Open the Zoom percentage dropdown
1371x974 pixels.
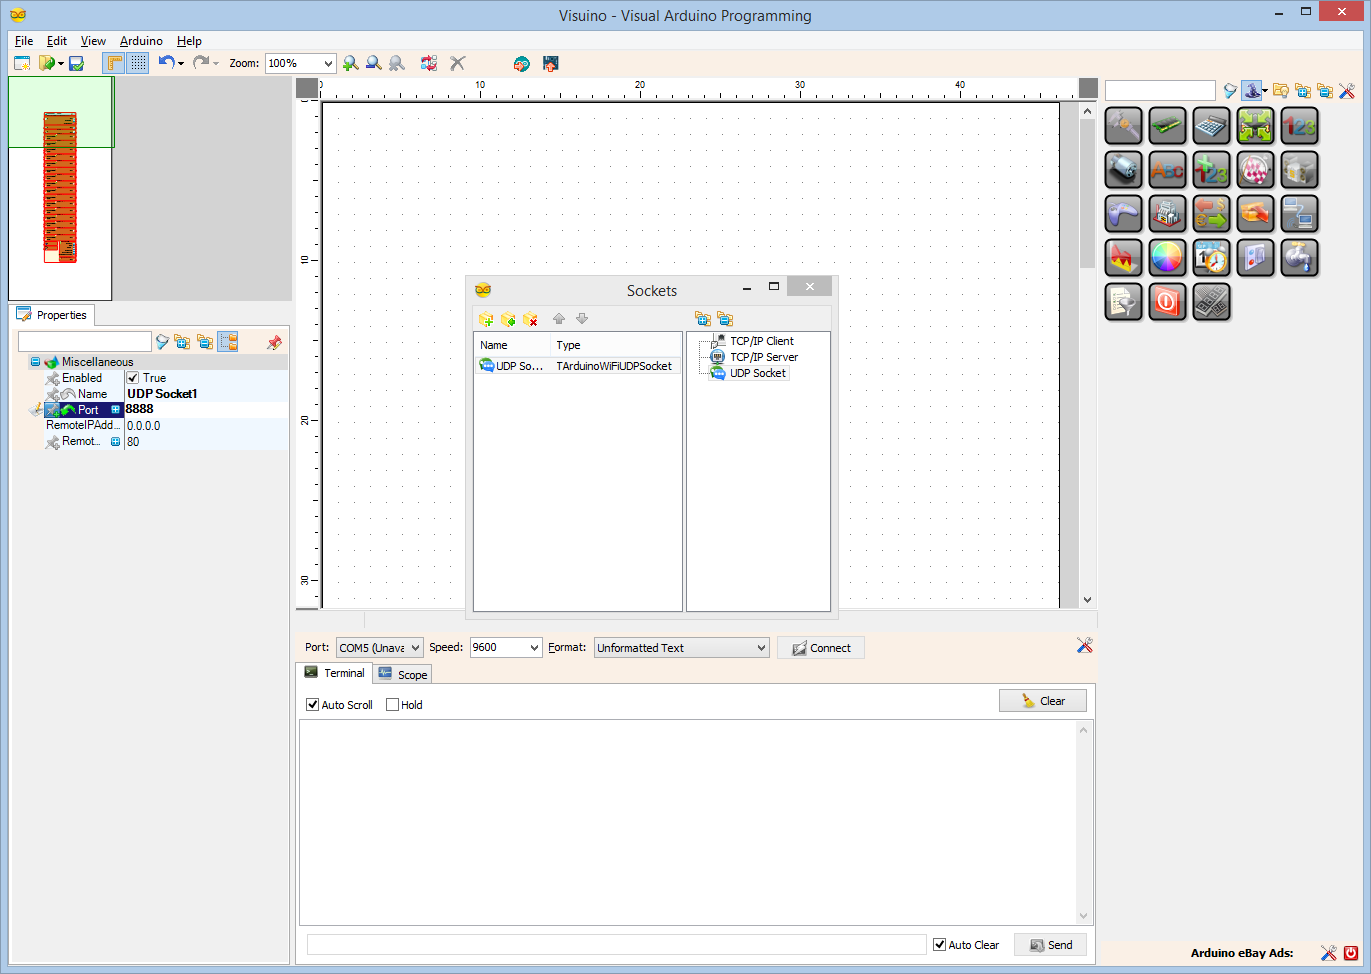(x=327, y=63)
